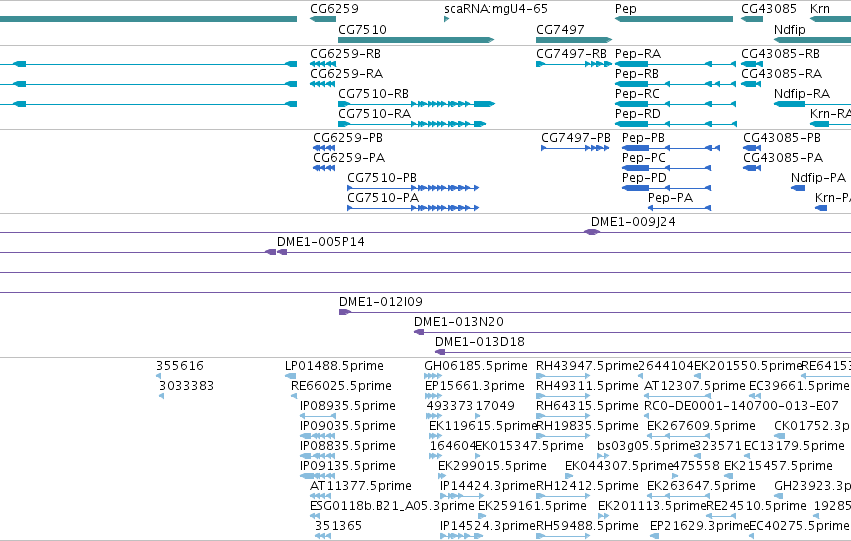Select the first DME1-005P14 clone end marker
The image size is (851, 541).
(x=270, y=252)
